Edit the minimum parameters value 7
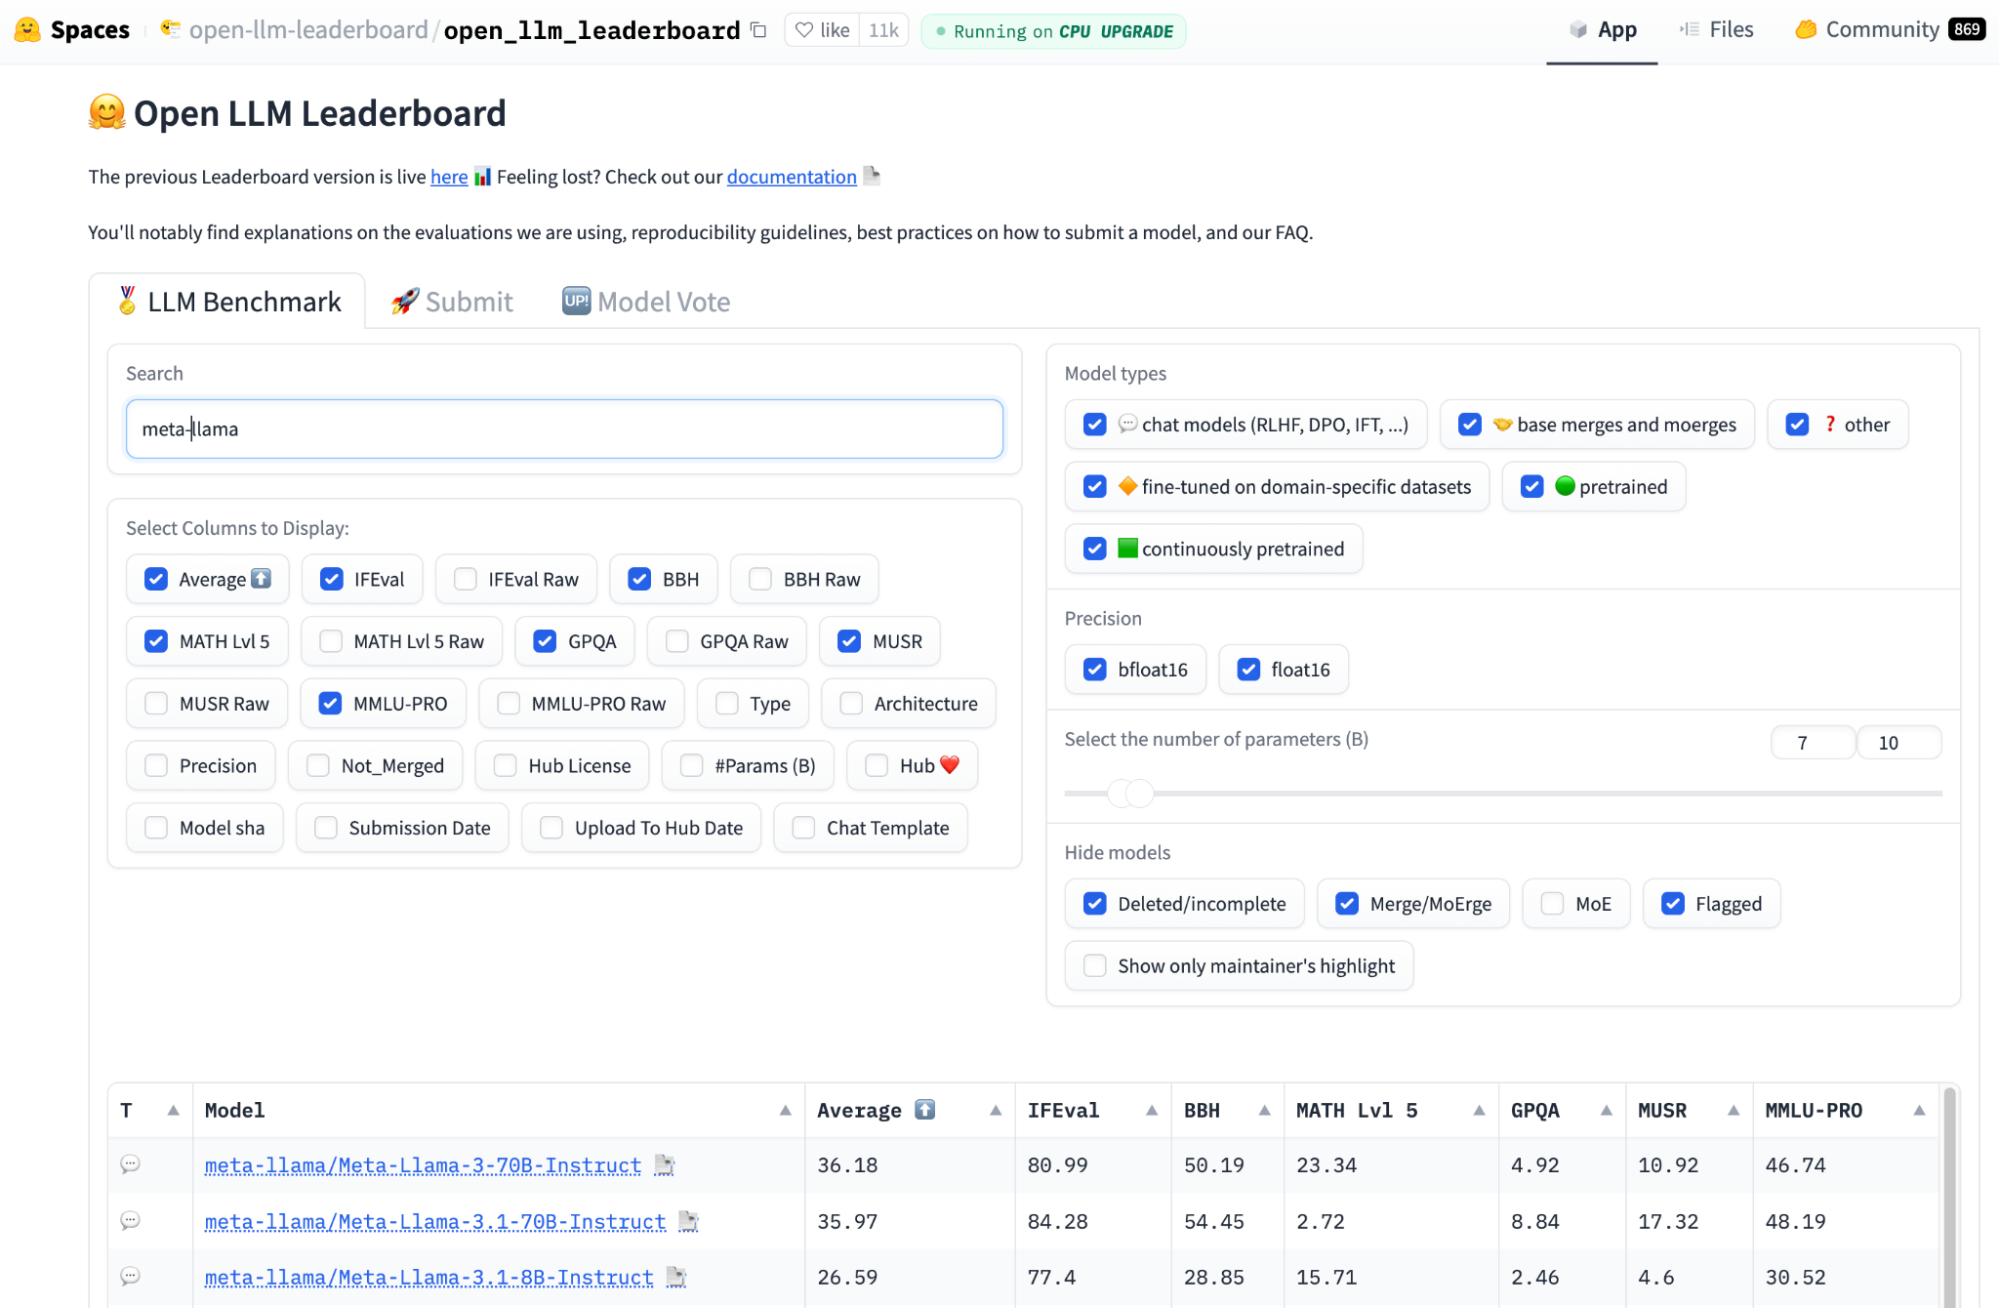This screenshot has height=1308, width=1999. pos(1811,742)
